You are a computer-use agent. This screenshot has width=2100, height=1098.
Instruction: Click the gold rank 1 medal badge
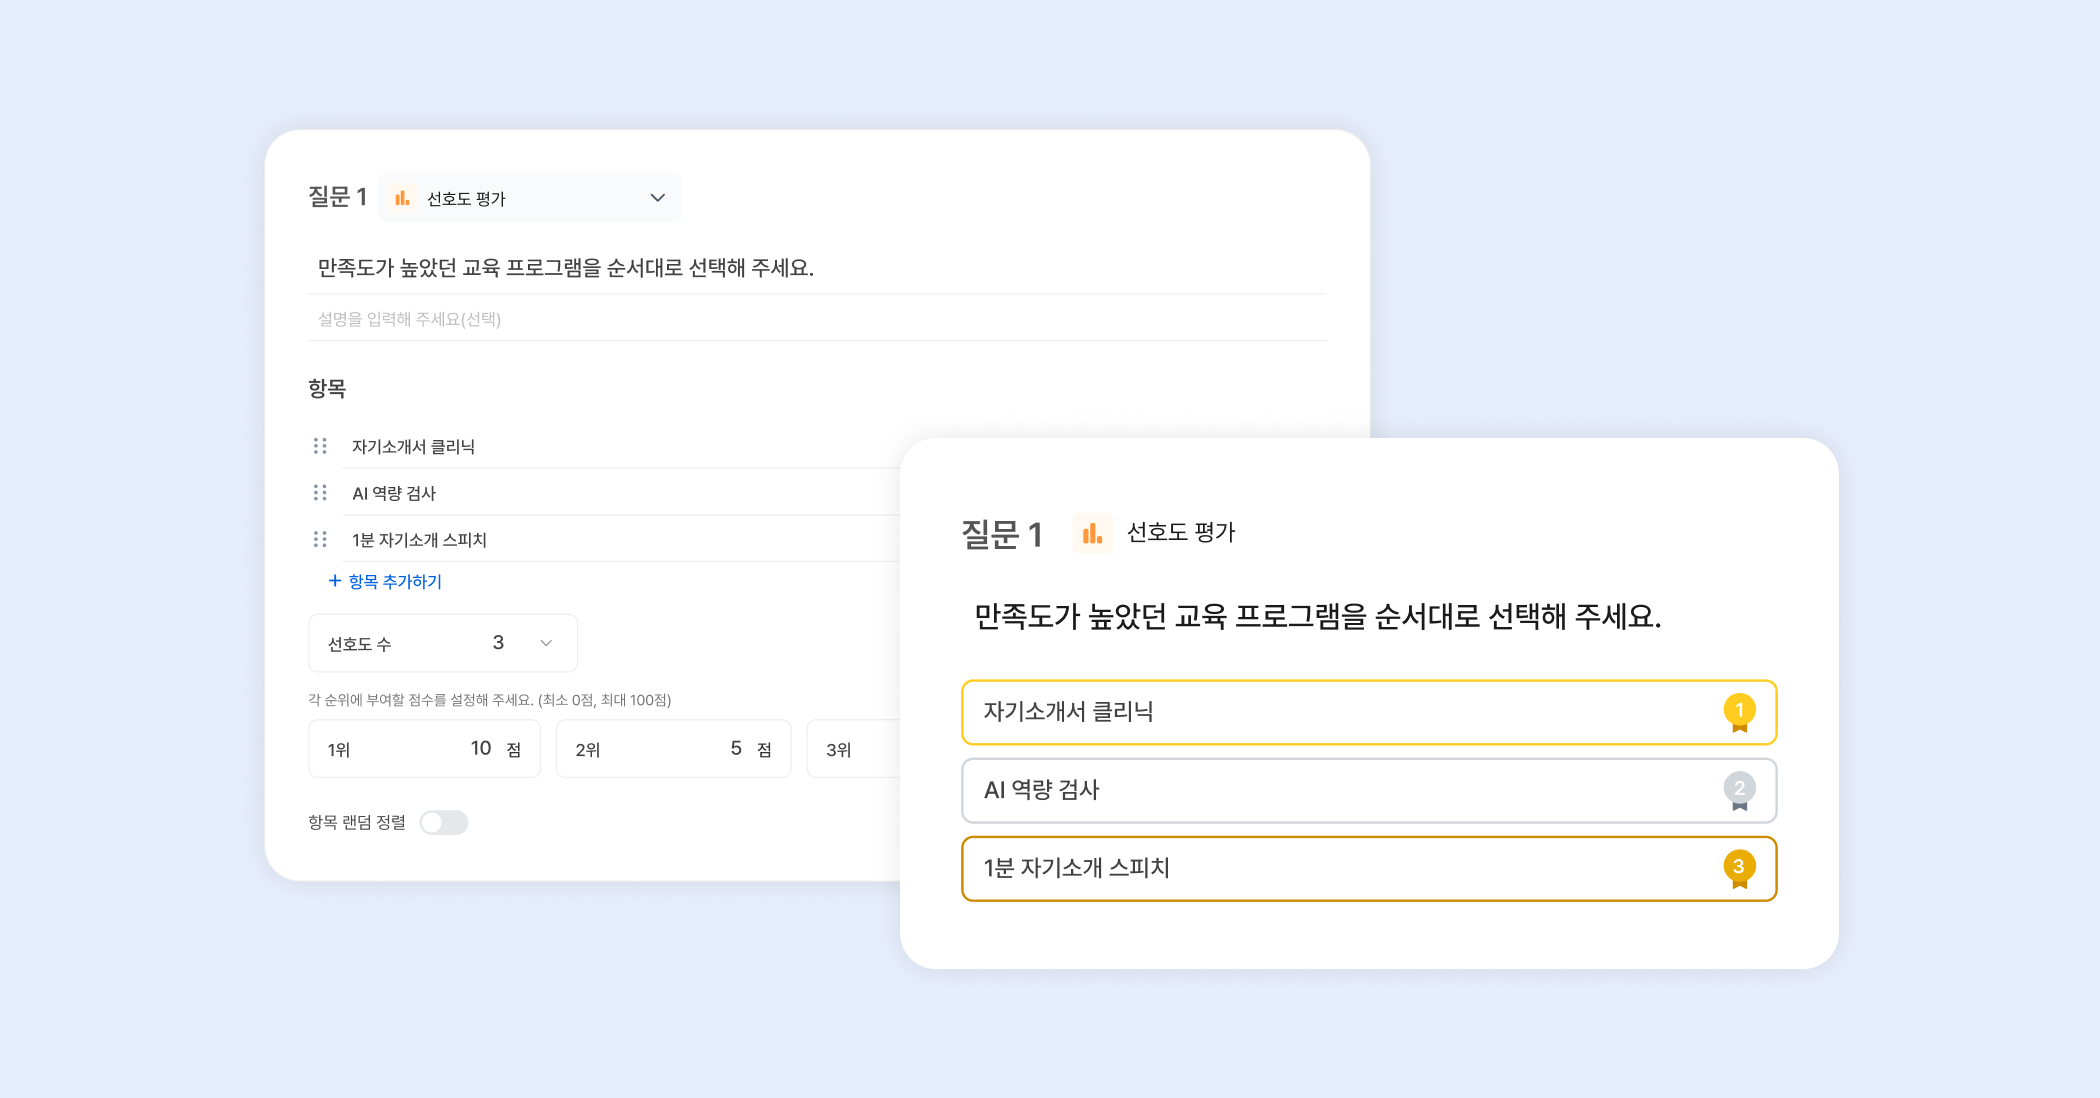1739,712
